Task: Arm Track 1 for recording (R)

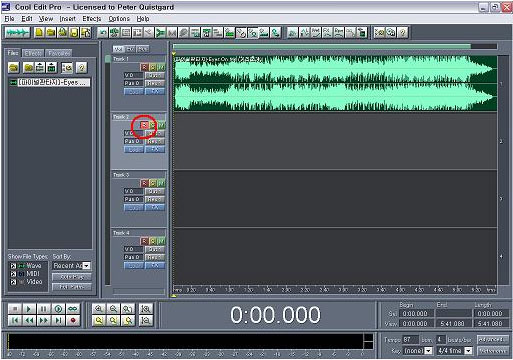Action: pos(144,67)
